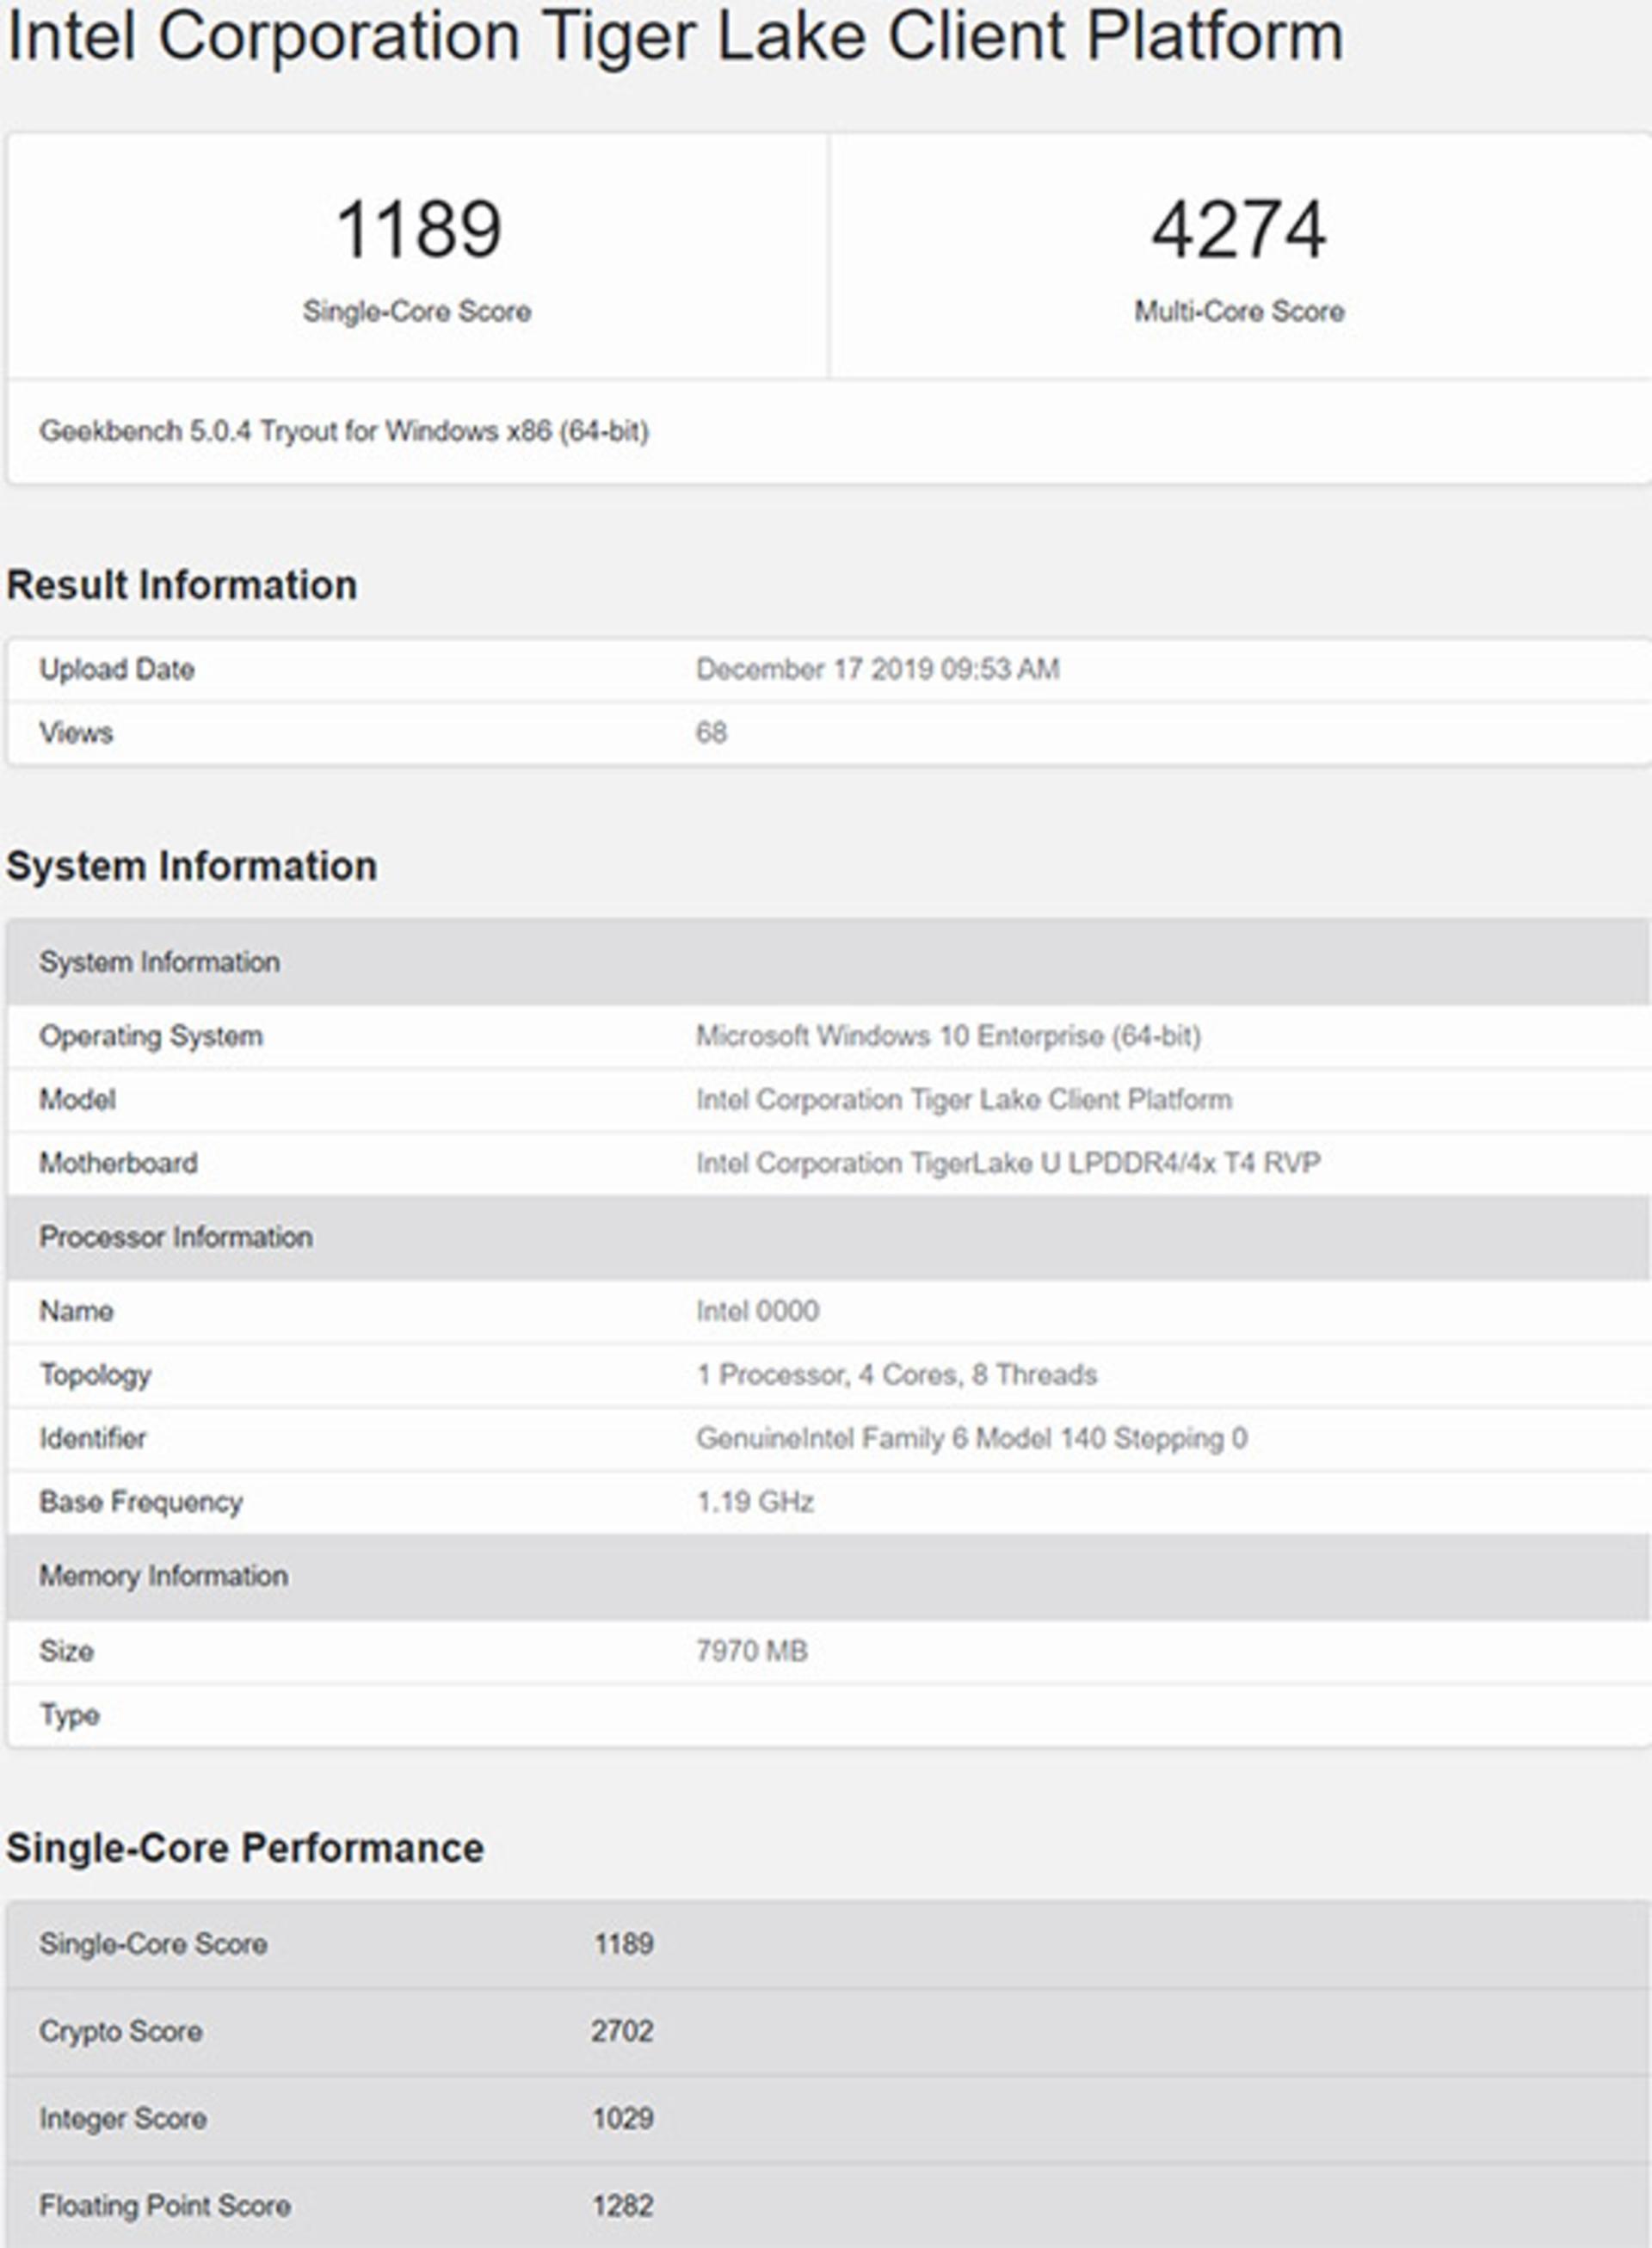Screen dimensions: 1652x2248
Task: Click the Intel Corporation Tiger Lake Client Platform title
Action: pyautogui.click(x=675, y=38)
